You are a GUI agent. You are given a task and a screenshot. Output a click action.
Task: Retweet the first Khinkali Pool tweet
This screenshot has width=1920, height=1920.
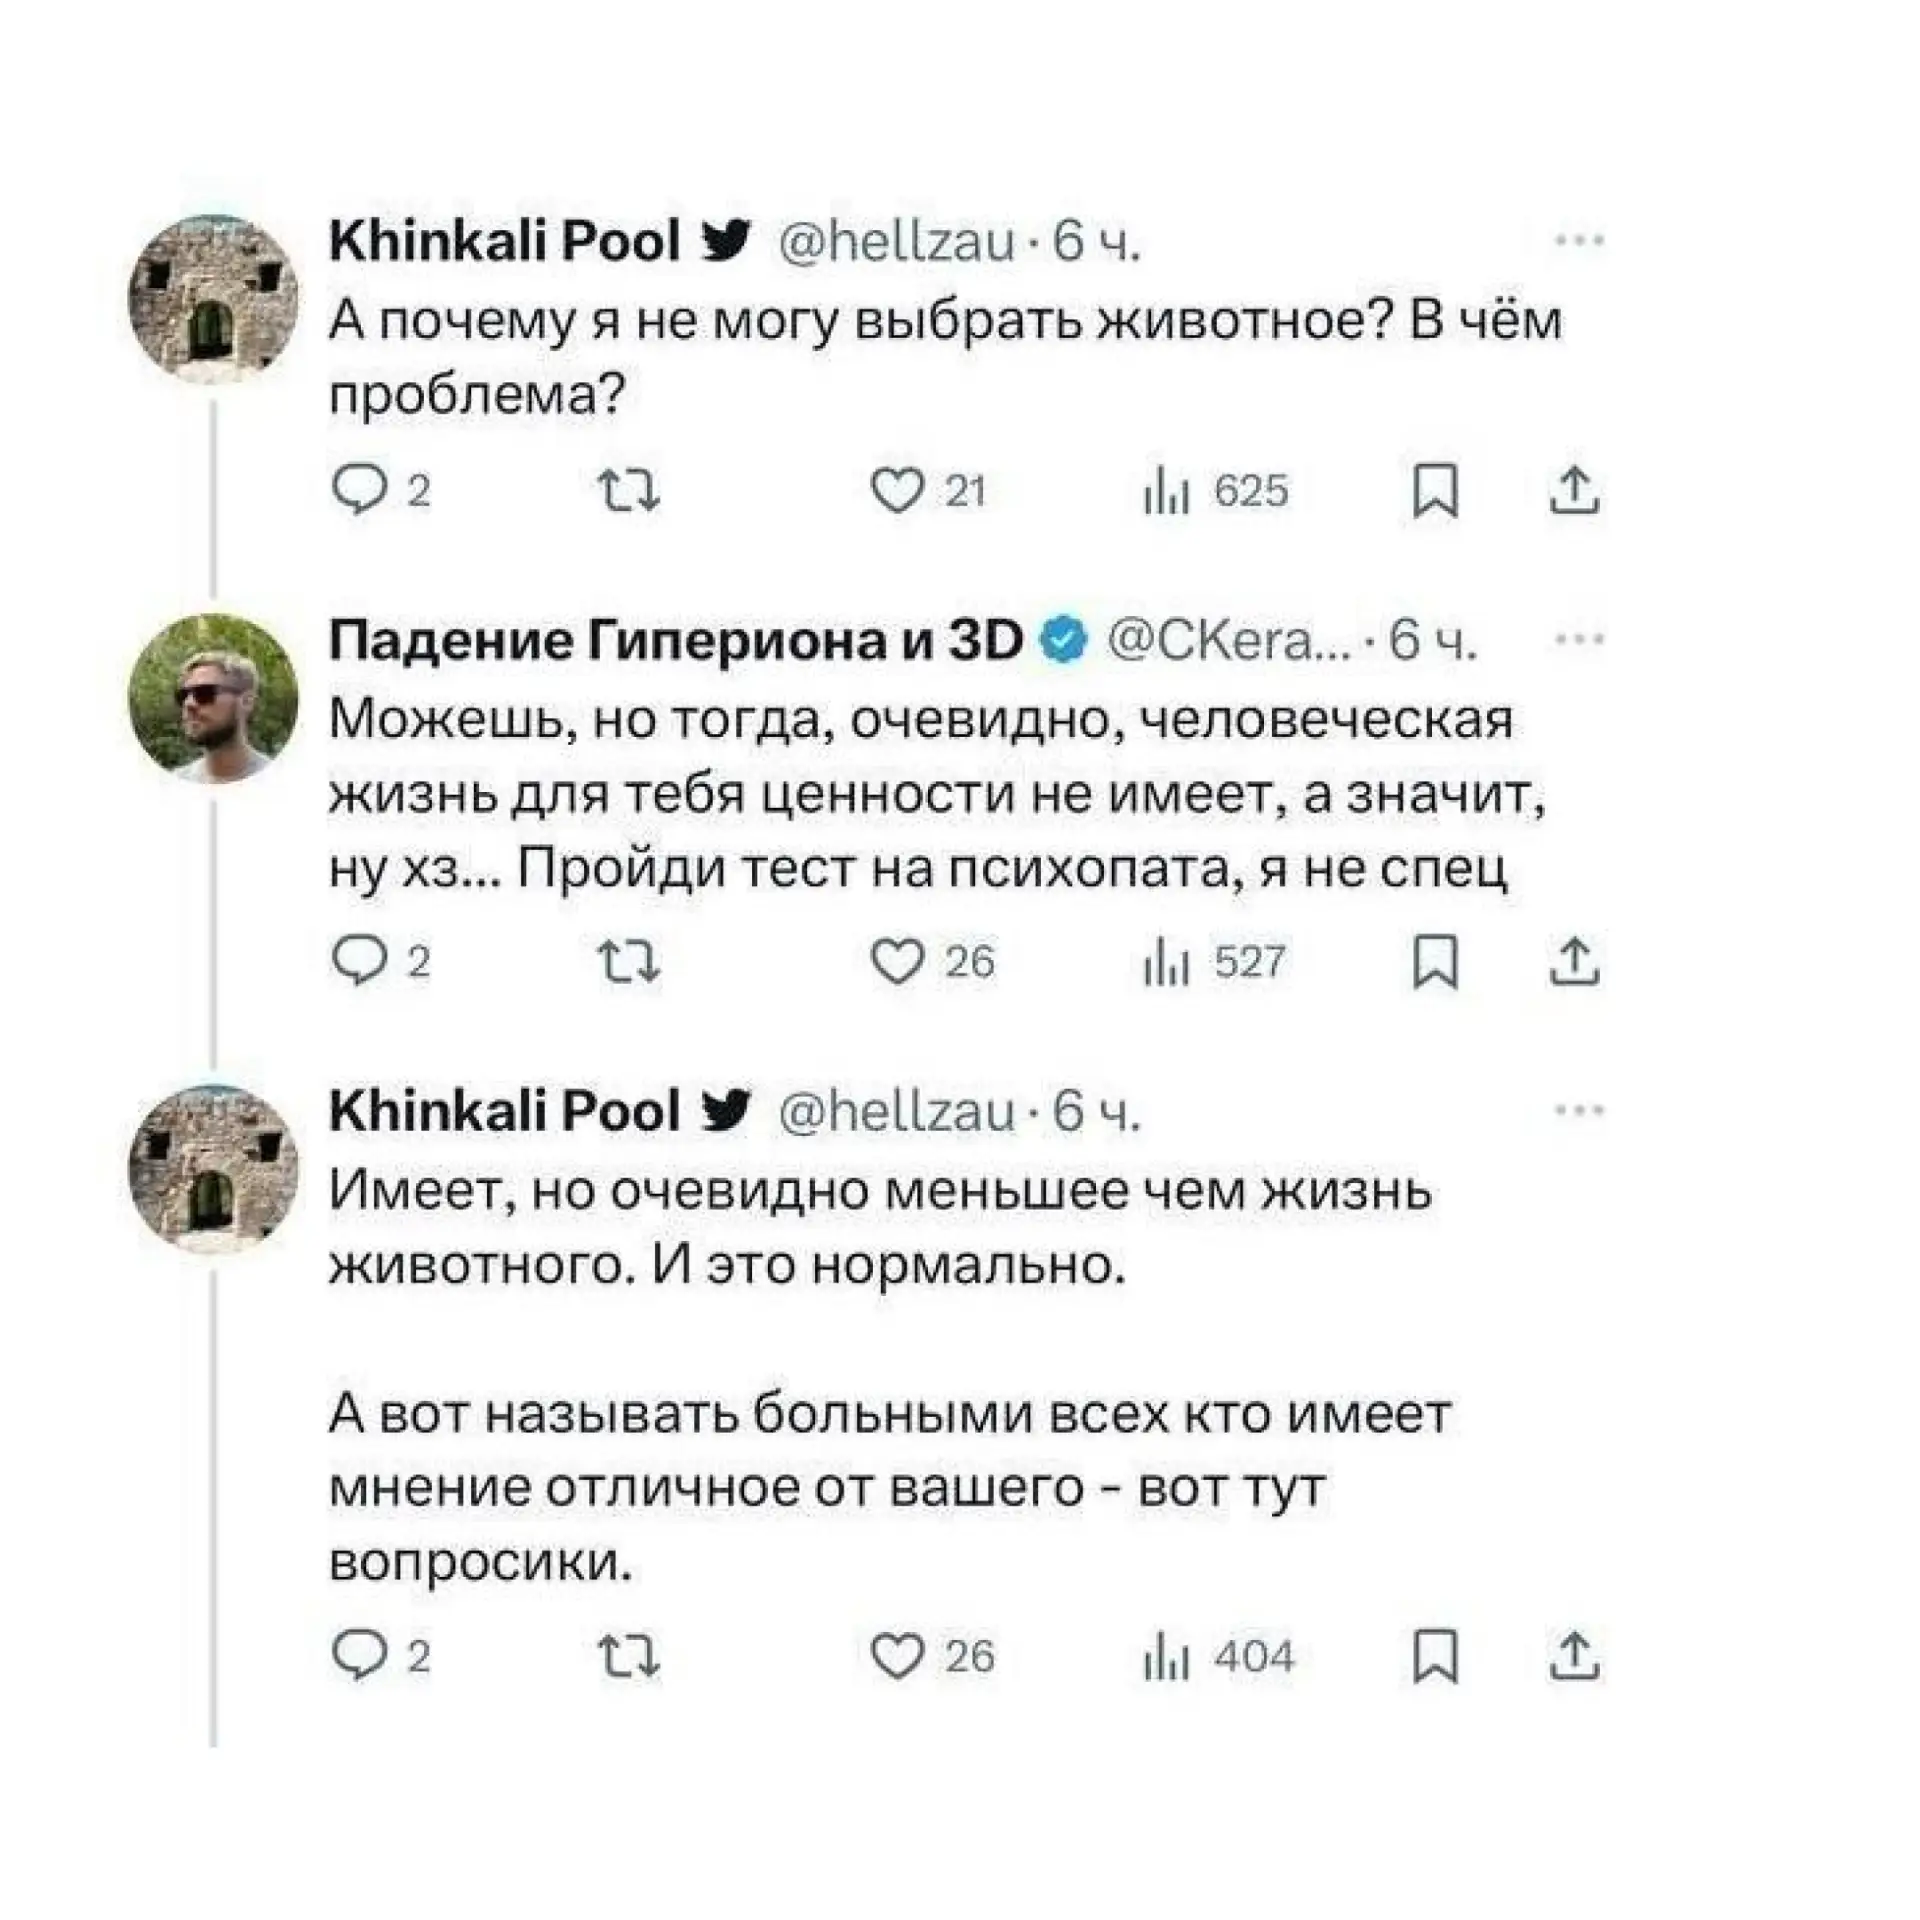pyautogui.click(x=628, y=492)
